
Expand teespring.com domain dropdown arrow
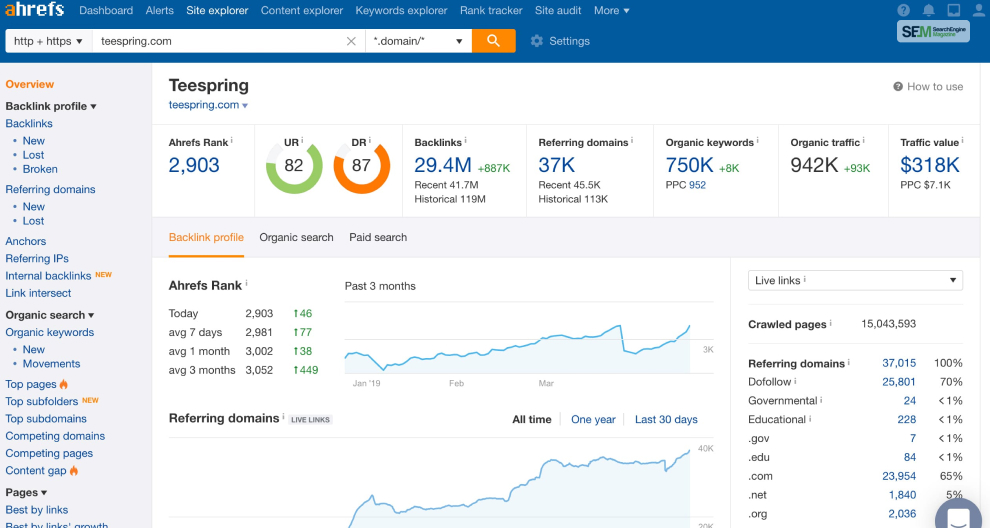245,106
